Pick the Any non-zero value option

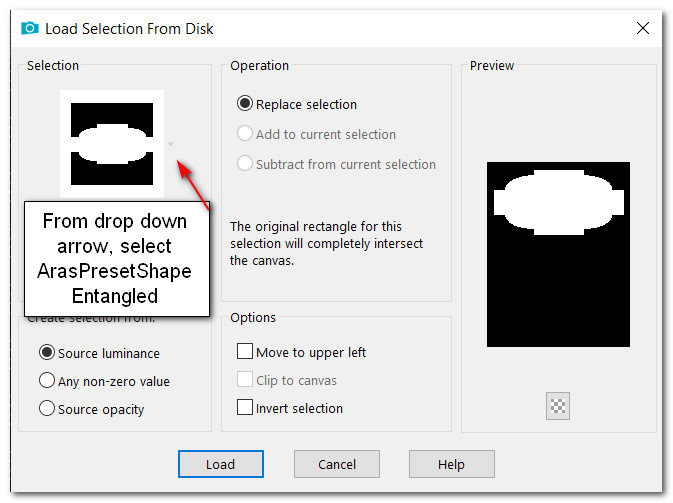click(47, 381)
